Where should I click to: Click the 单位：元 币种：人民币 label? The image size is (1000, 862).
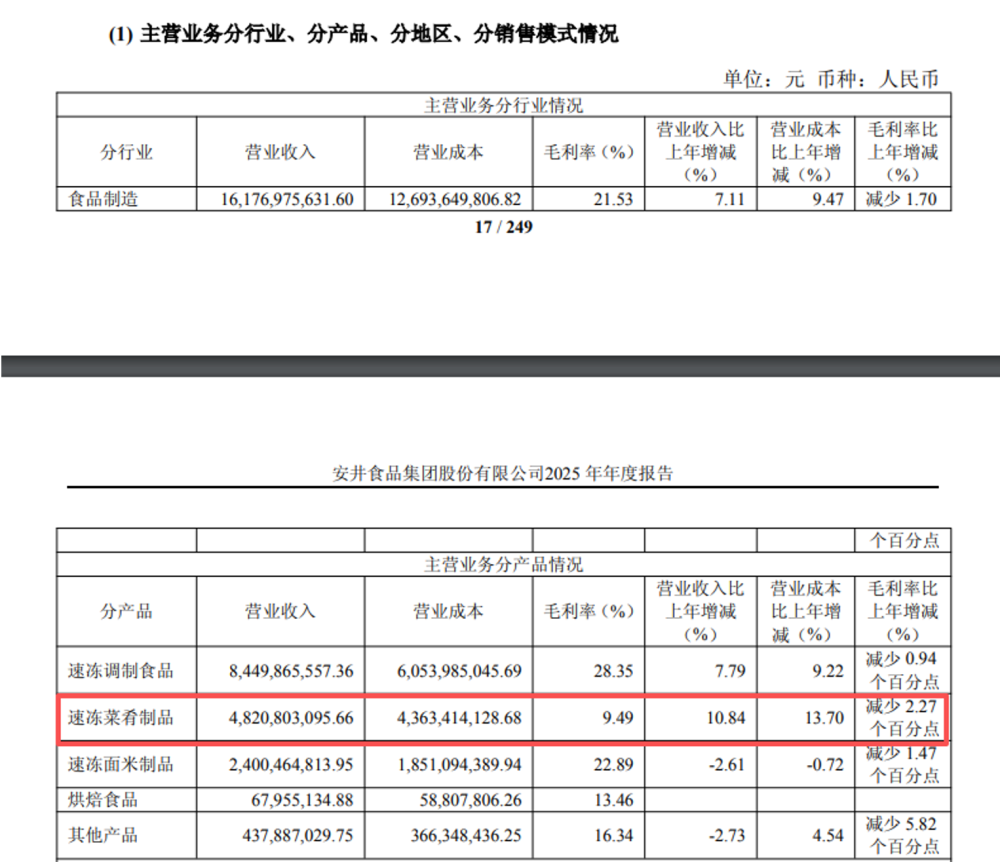(x=830, y=79)
